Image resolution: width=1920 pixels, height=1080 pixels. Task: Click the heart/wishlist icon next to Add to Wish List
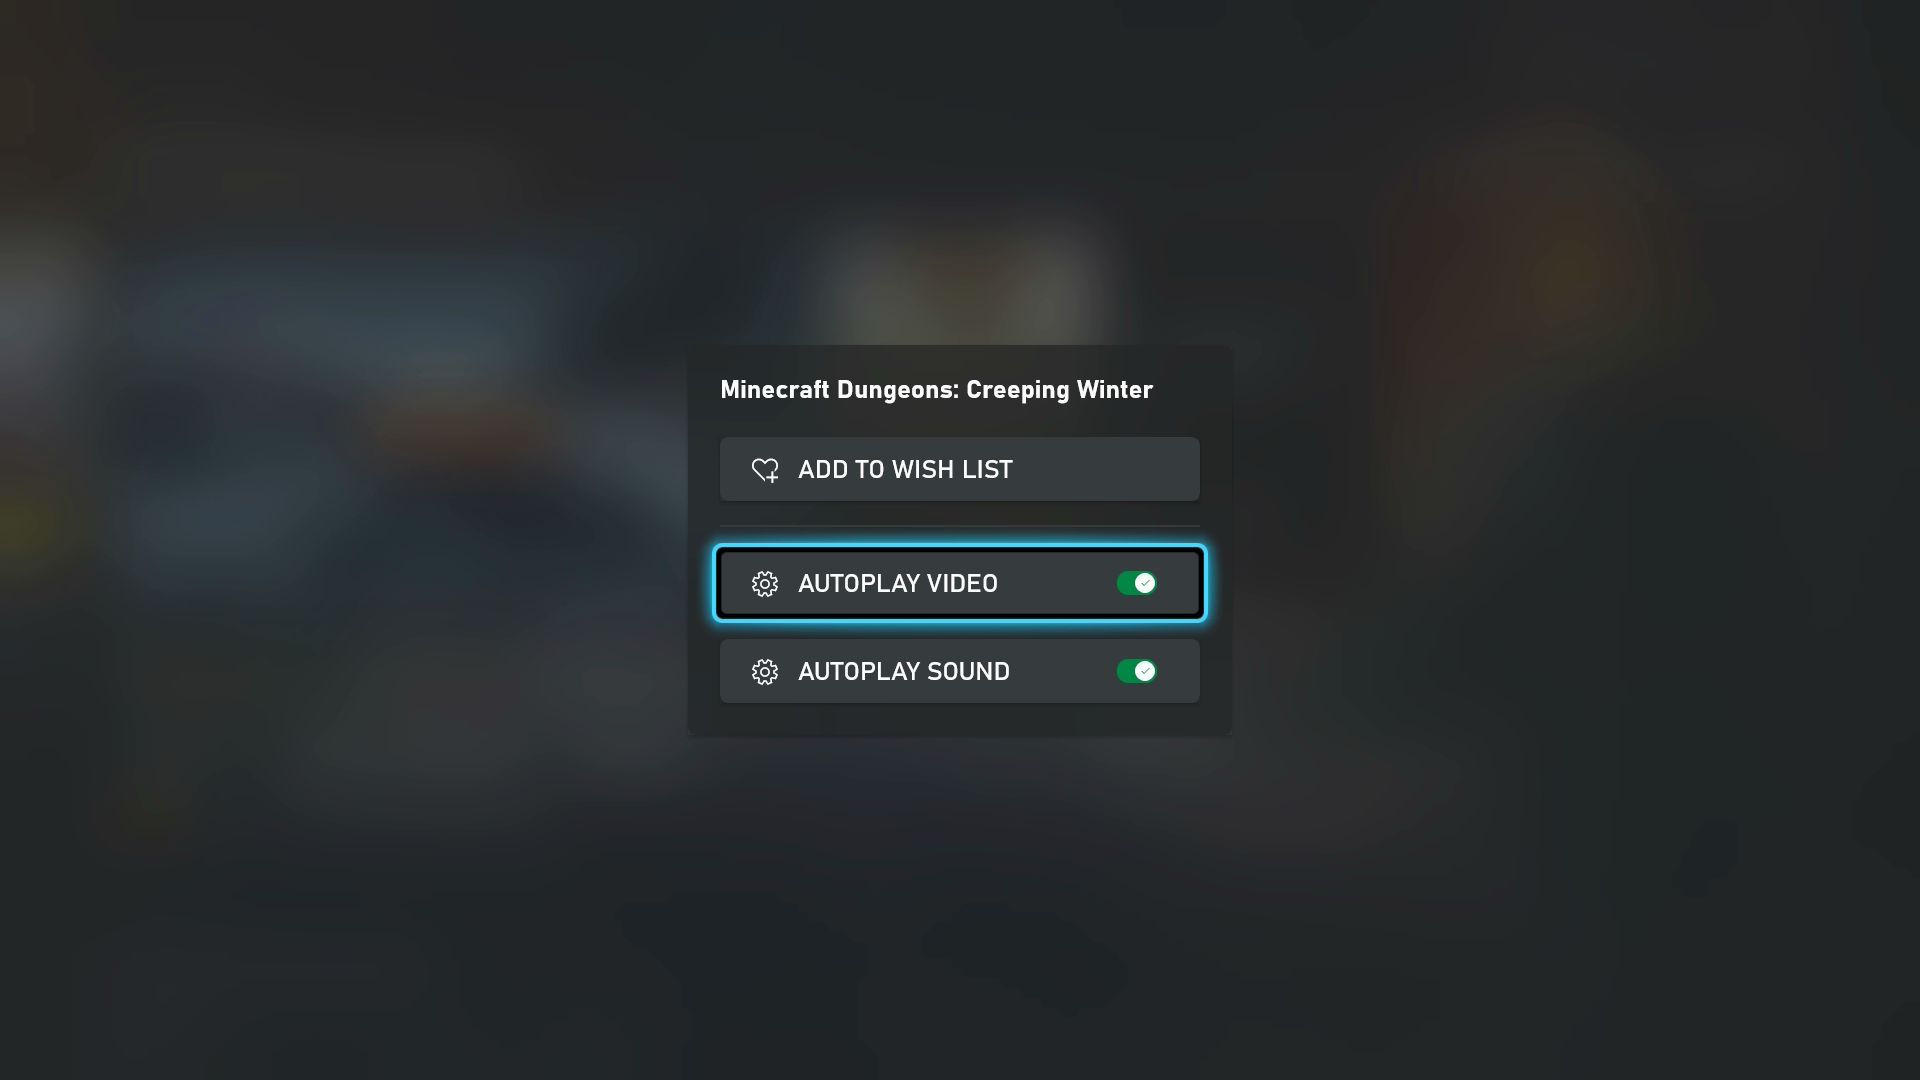765,469
